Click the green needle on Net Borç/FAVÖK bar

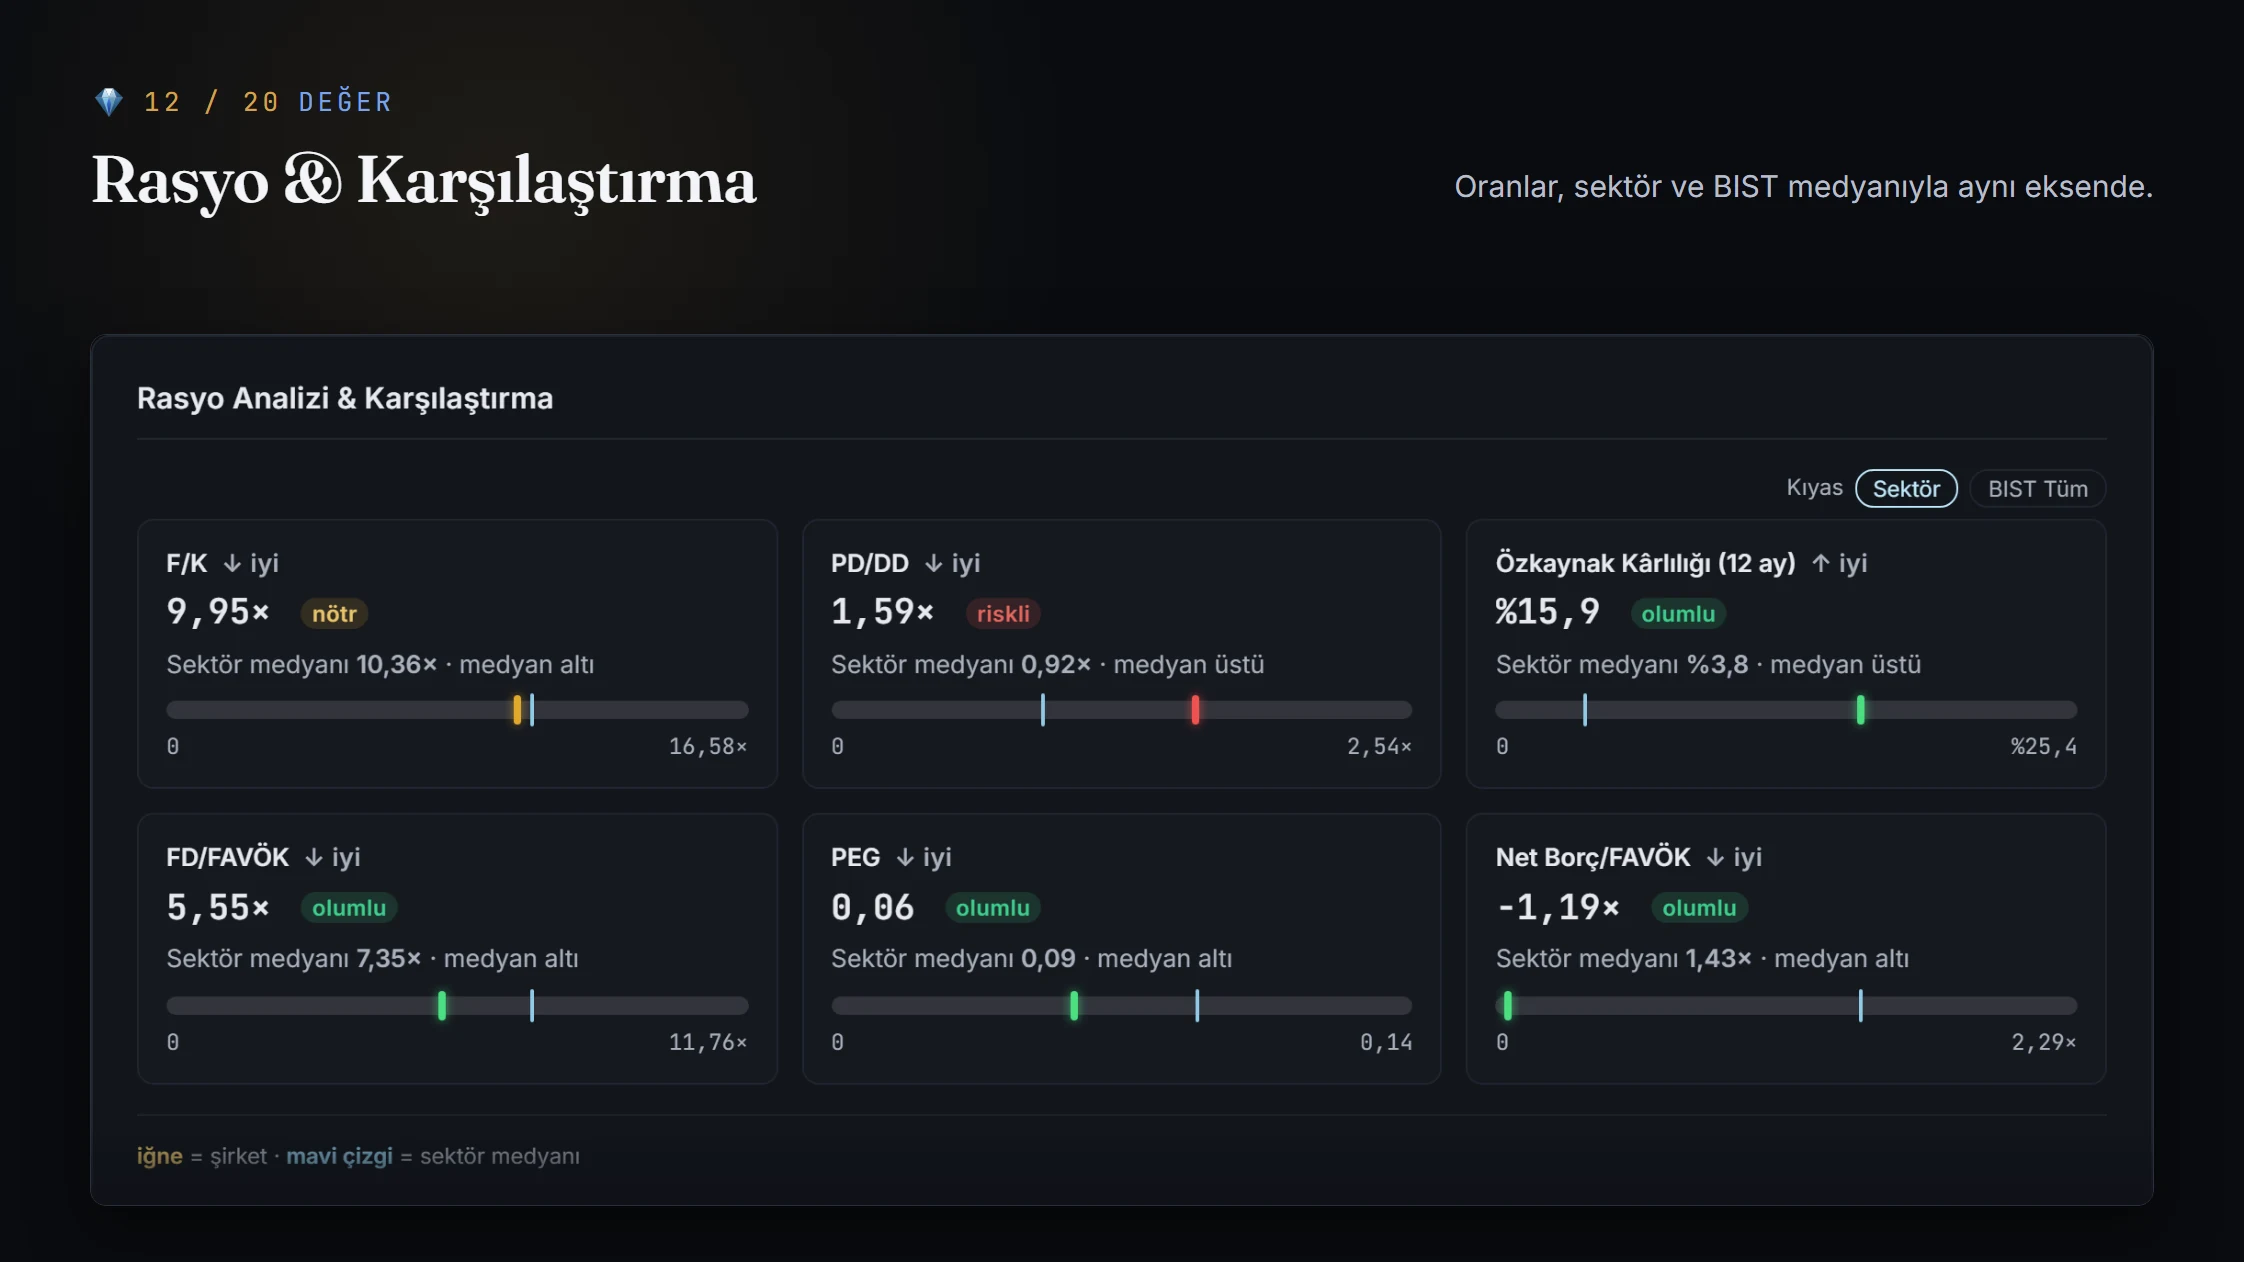pyautogui.click(x=1508, y=1006)
